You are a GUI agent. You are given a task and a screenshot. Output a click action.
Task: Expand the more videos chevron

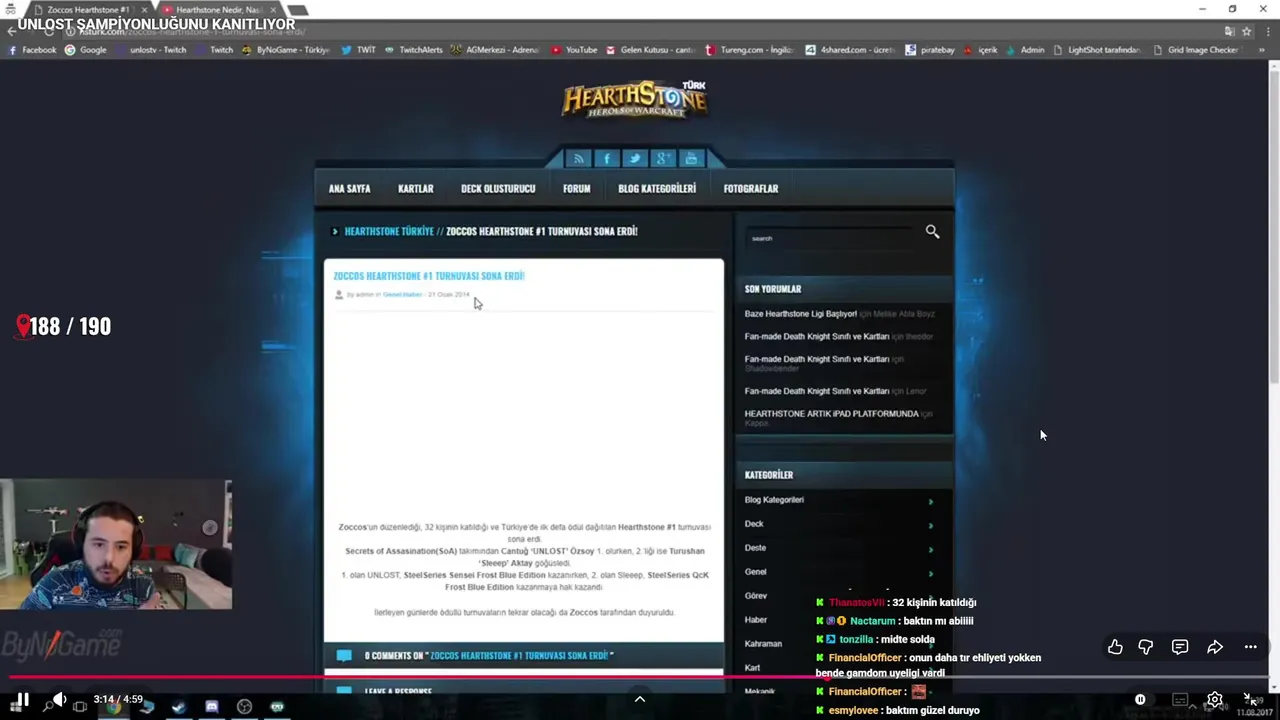(640, 699)
